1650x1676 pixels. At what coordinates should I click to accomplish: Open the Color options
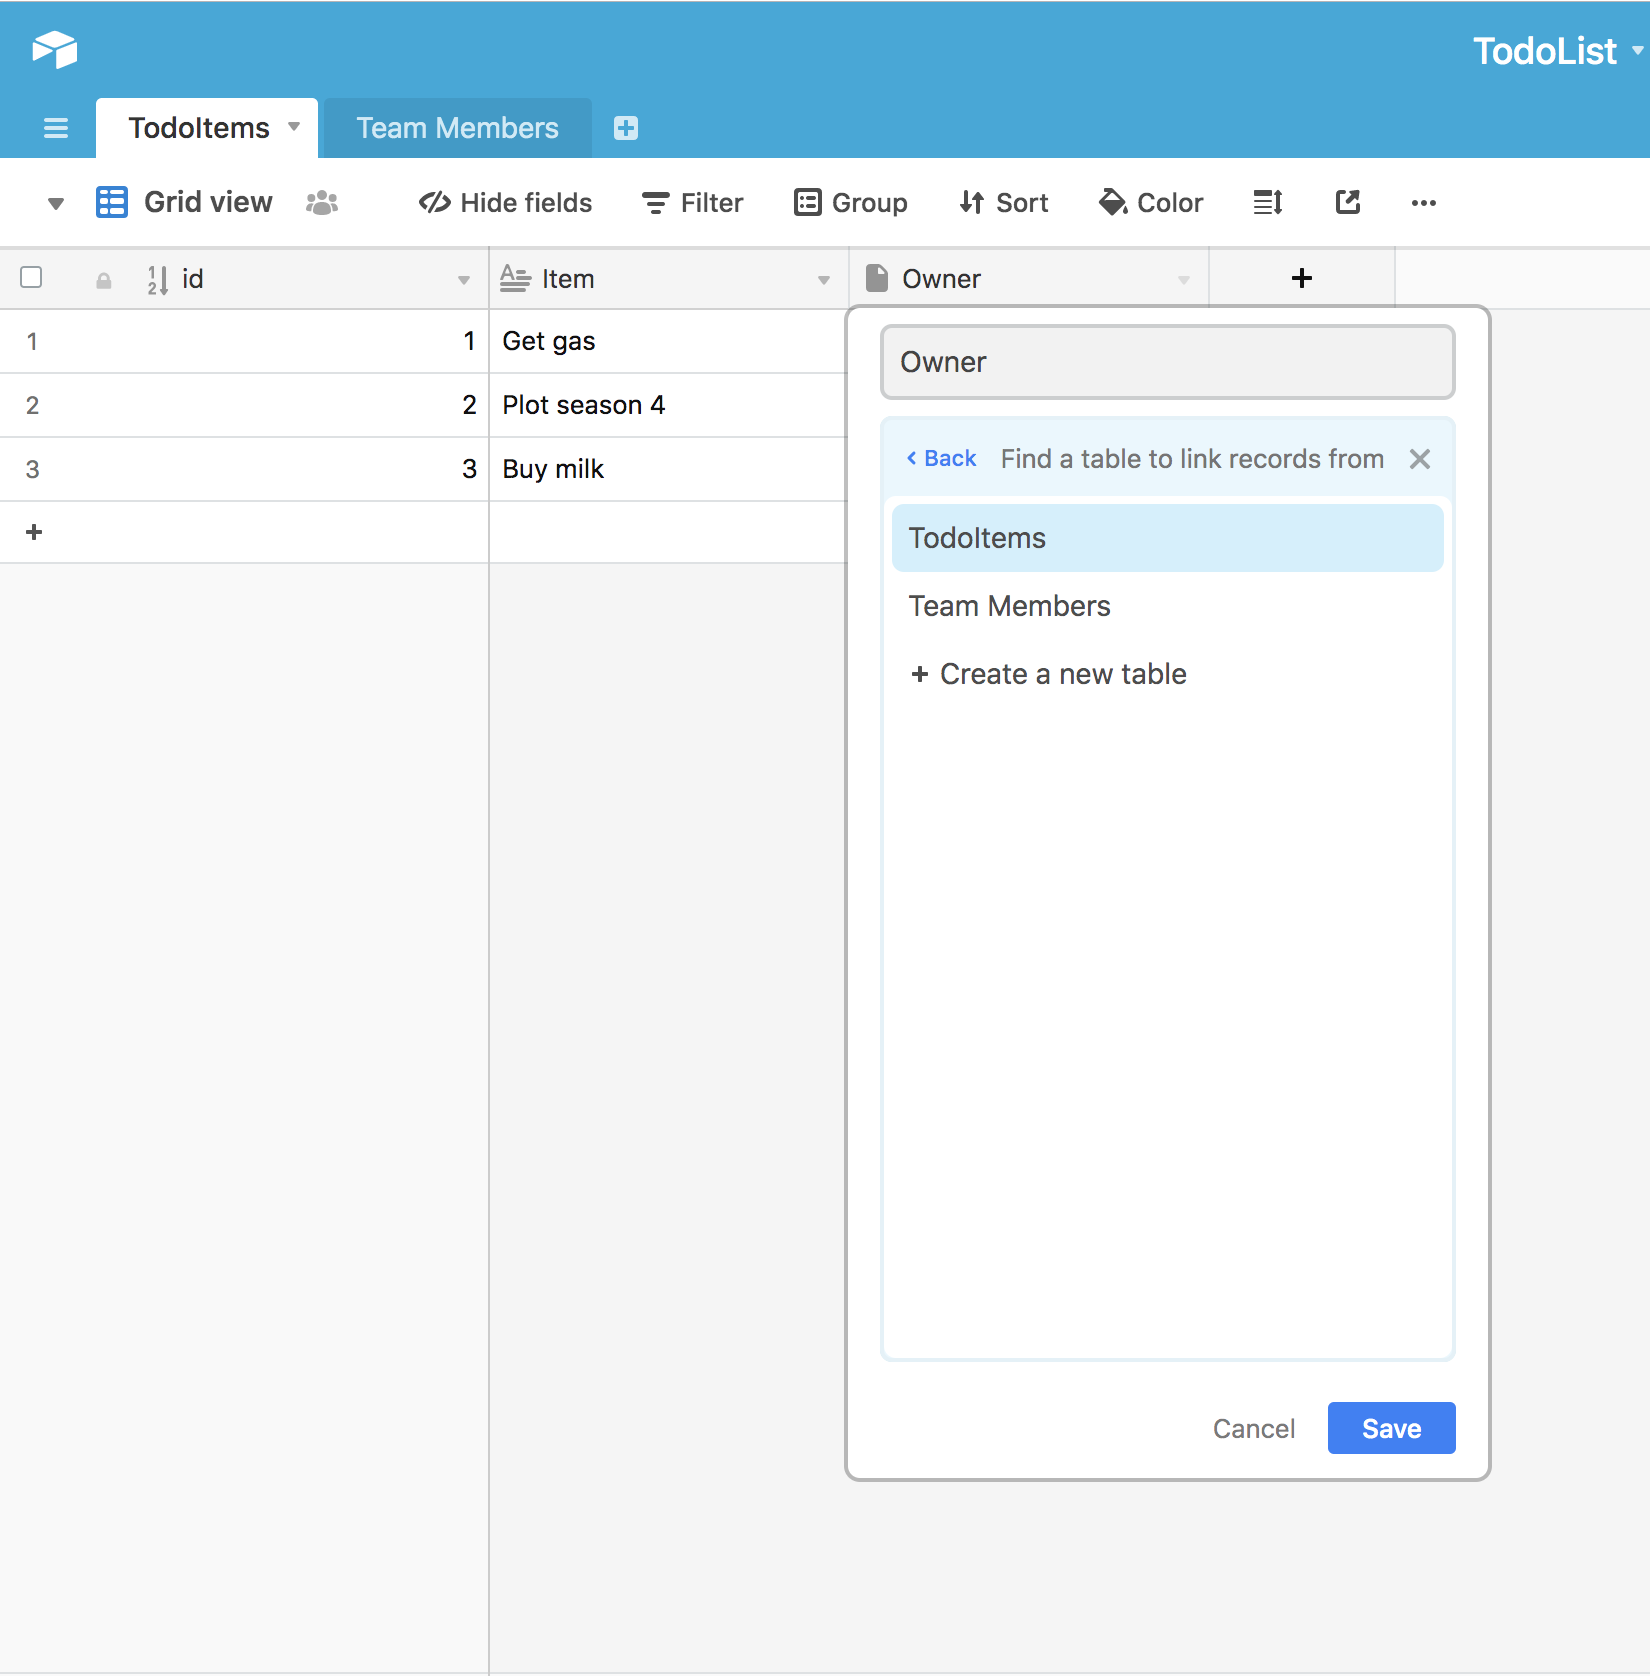1151,203
